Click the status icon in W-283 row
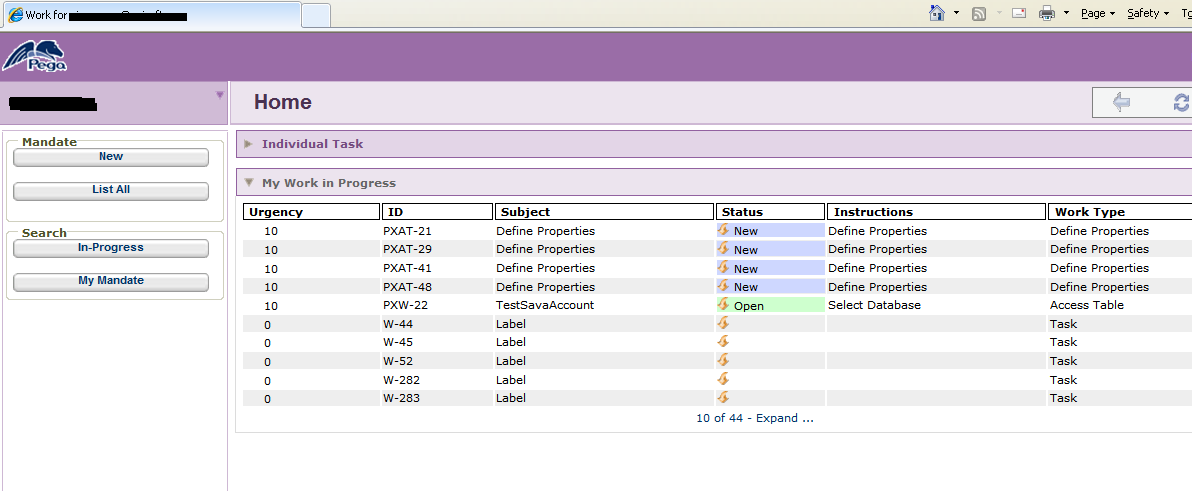This screenshot has width=1192, height=491. [x=723, y=398]
